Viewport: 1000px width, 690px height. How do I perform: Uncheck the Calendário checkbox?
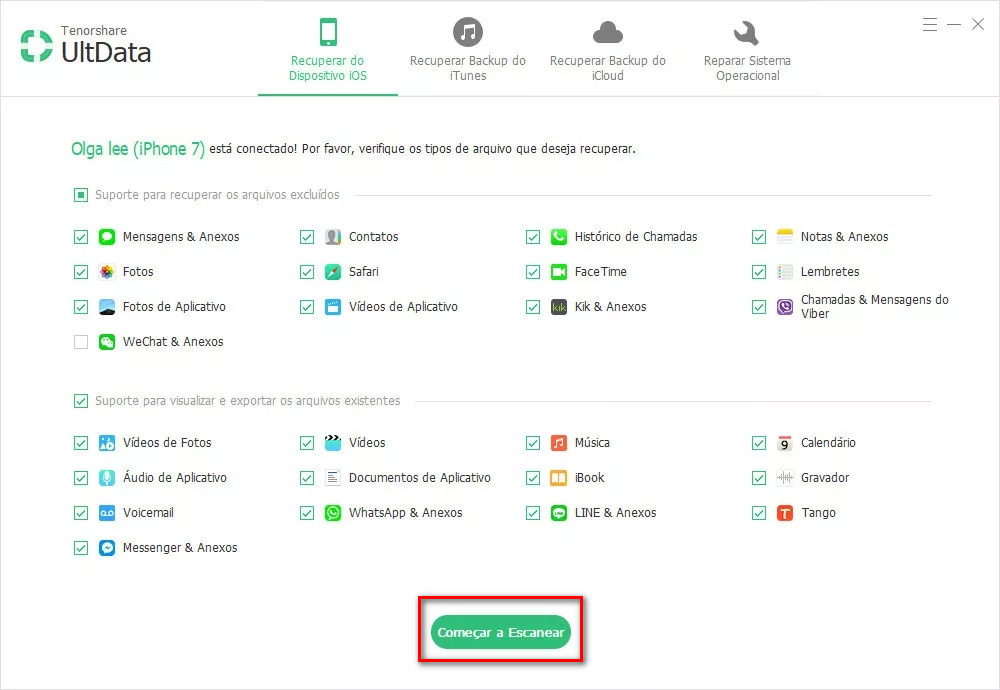pos(759,443)
